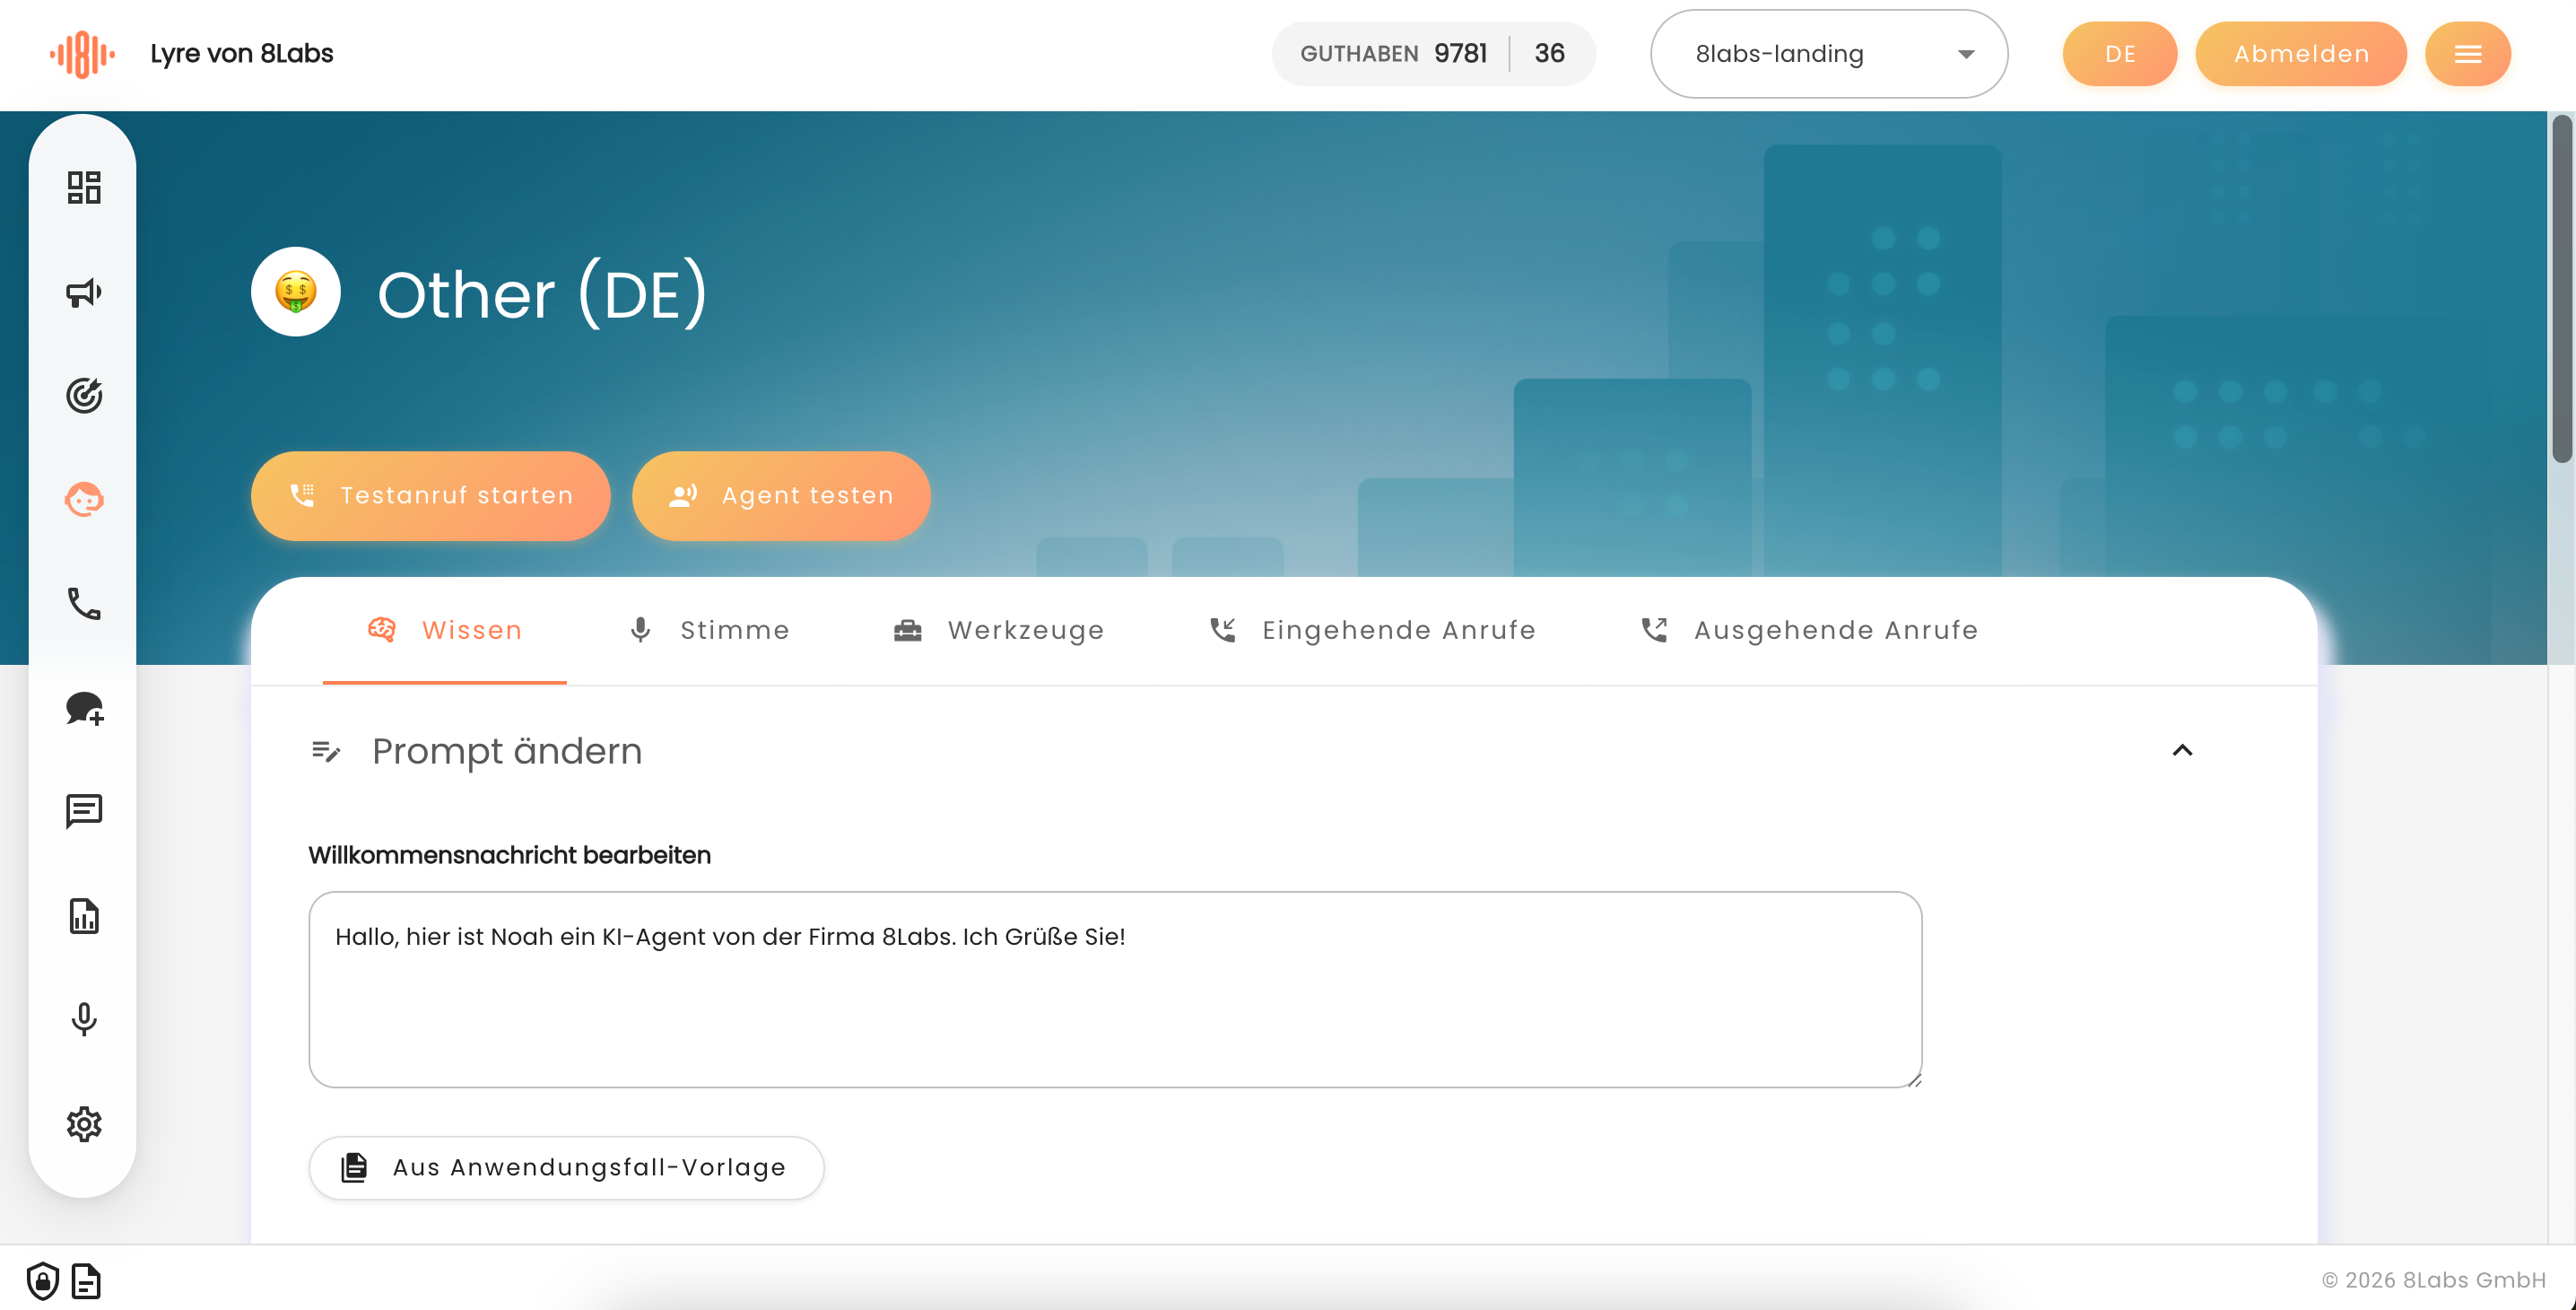Open the Werkzeuge tab
This screenshot has height=1310, width=2576.
coord(998,630)
